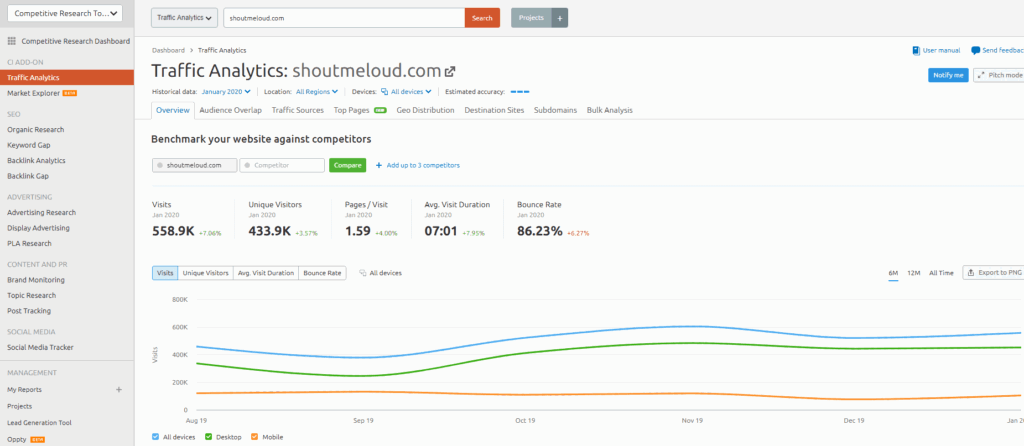Click the Estimated accuracy indicator bars

tap(520, 92)
